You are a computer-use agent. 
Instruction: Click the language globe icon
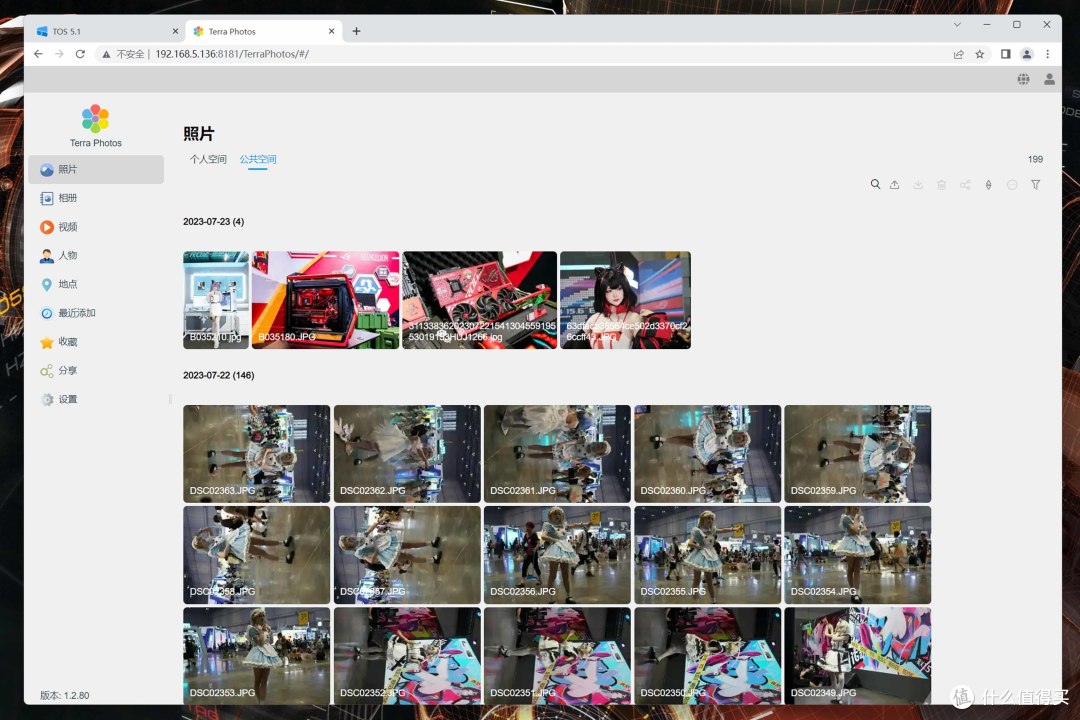(x=1024, y=79)
